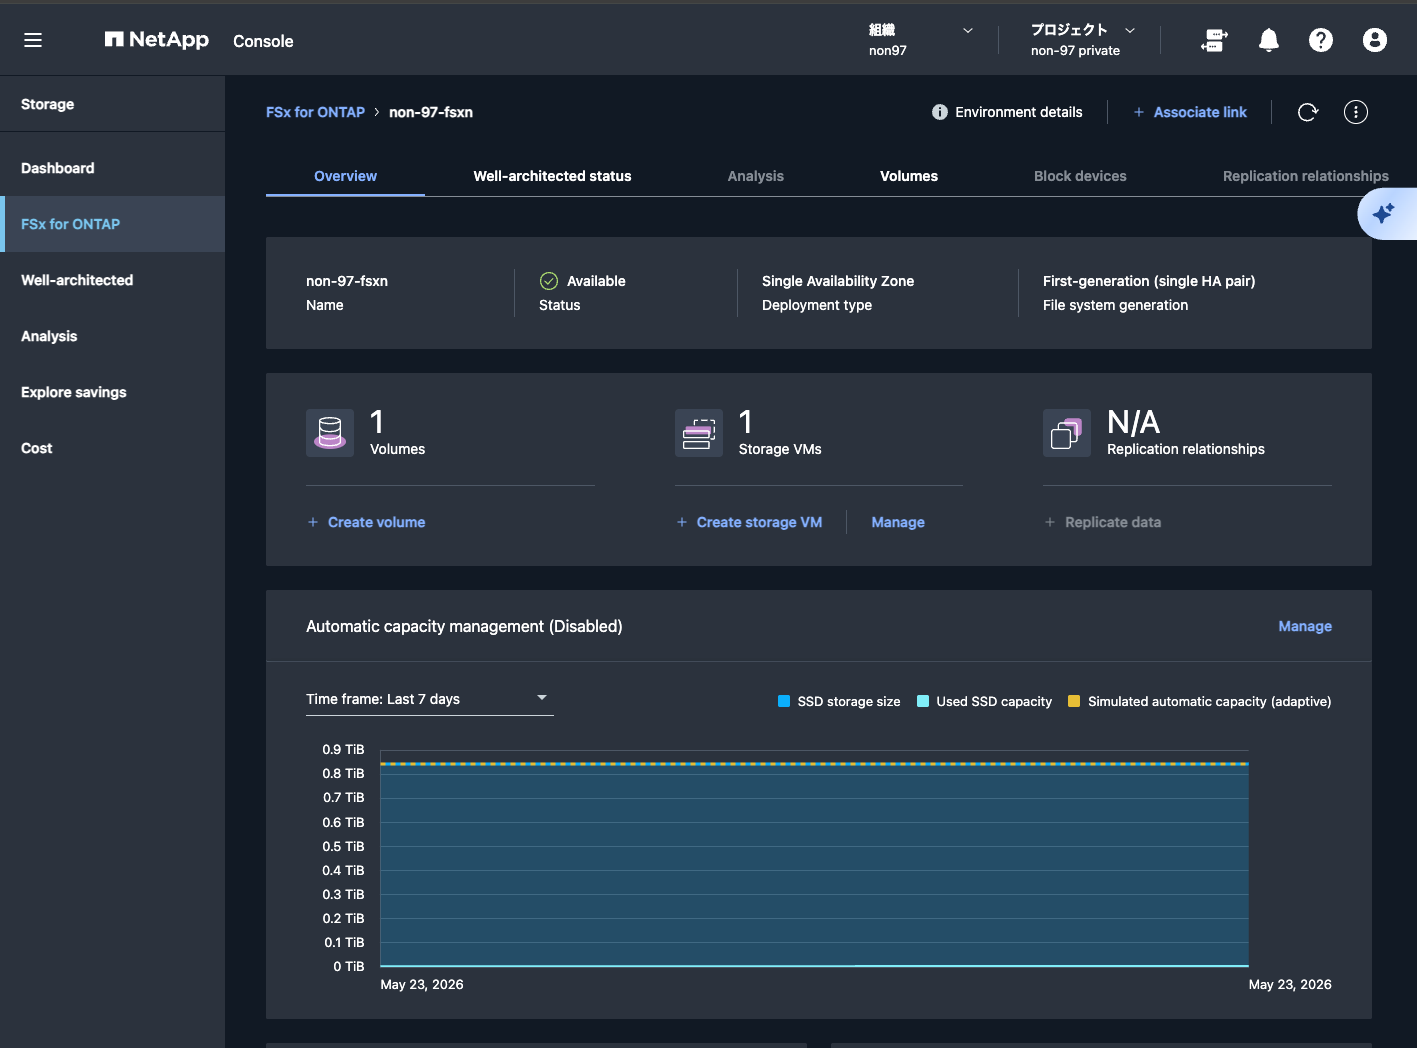
Task: Click the SSD storage size legend swatch
Action: coord(784,701)
